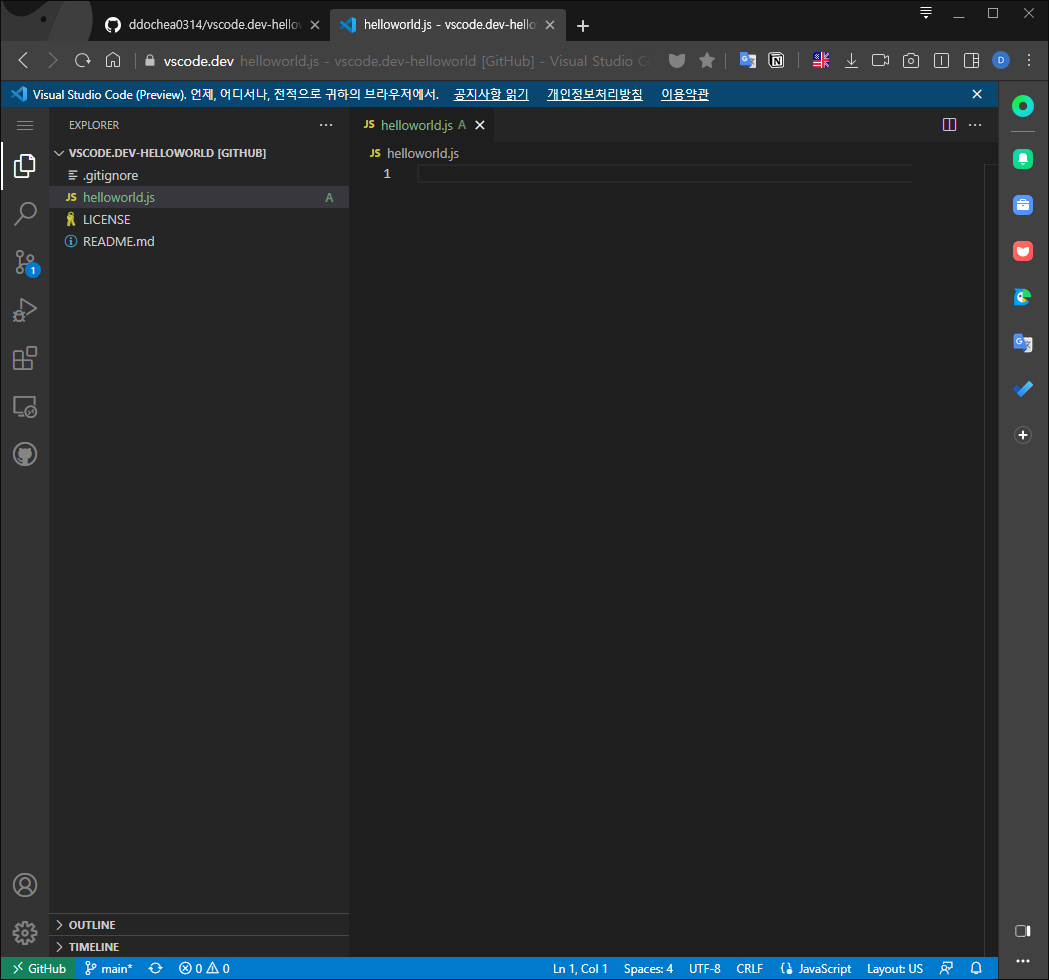Go back in browser

pos(23,61)
